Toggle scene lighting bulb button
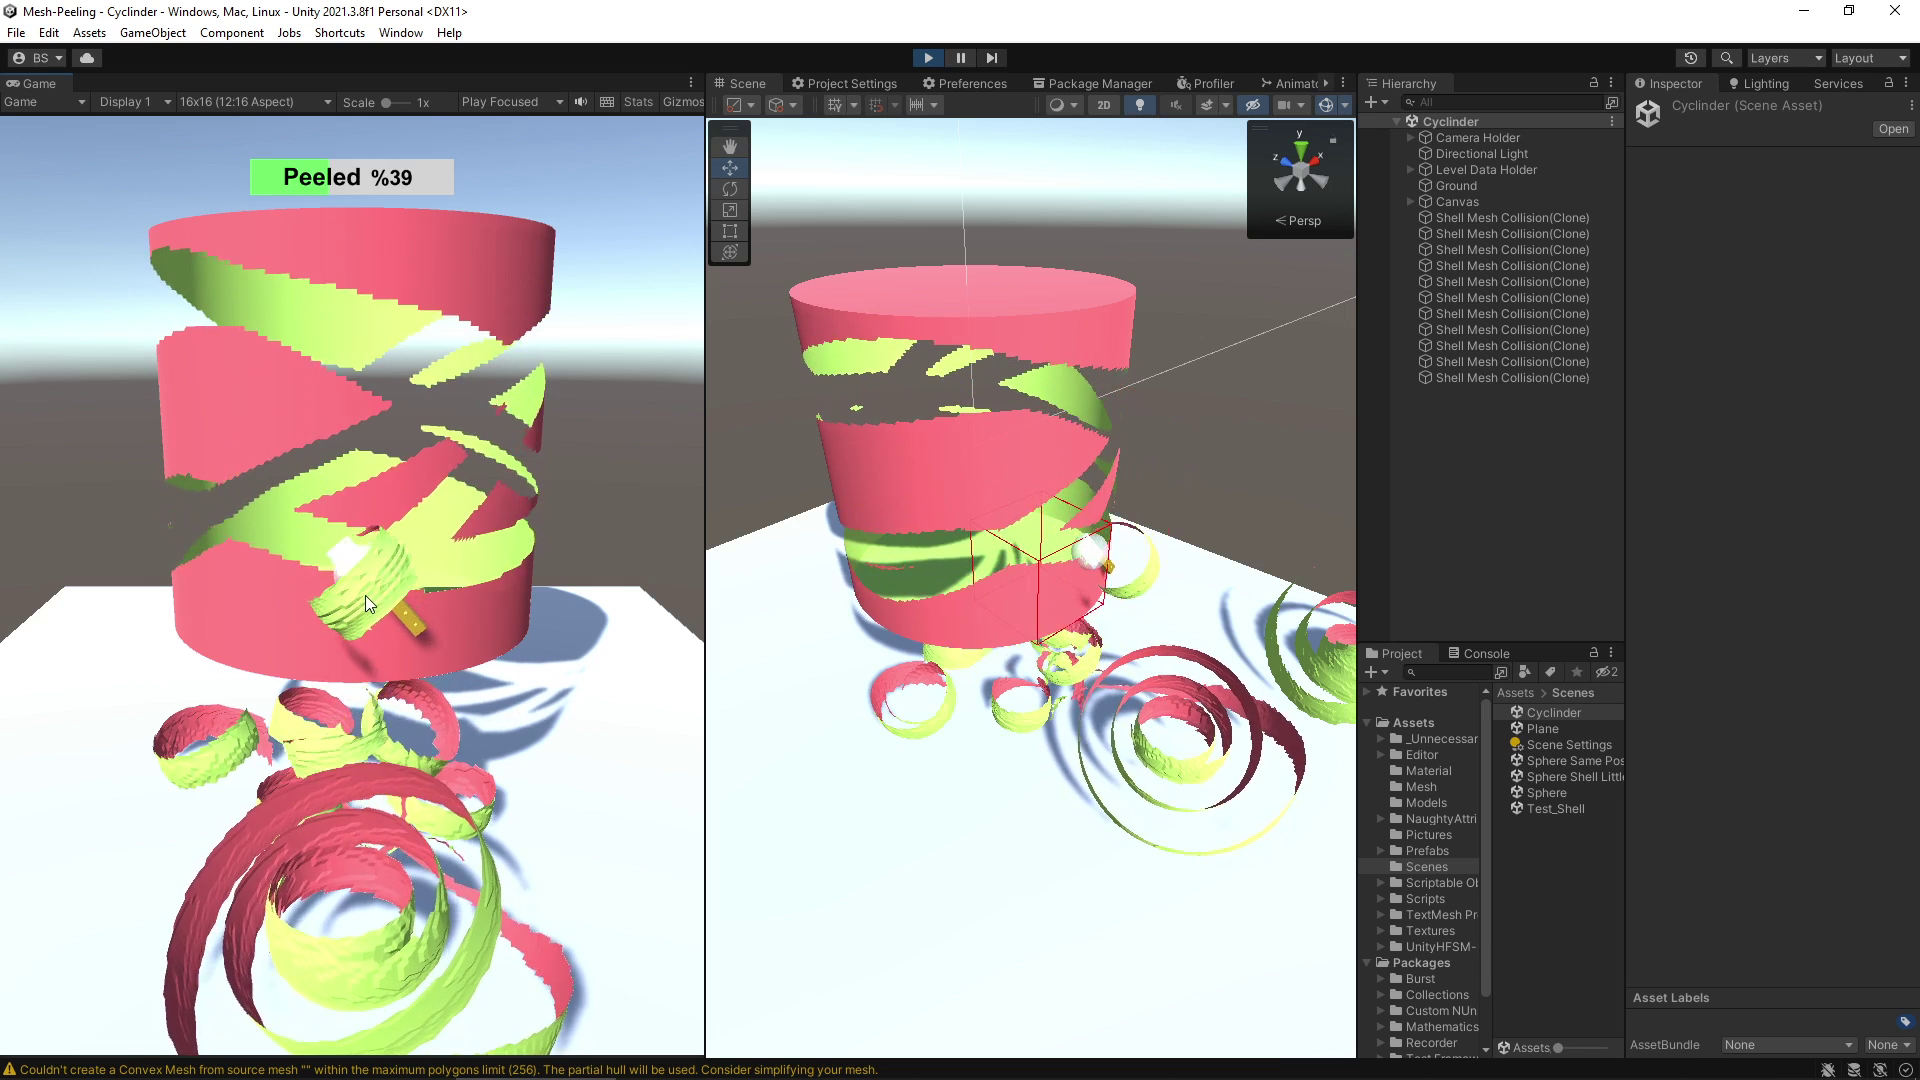The height and width of the screenshot is (1080, 1920). coord(1140,105)
